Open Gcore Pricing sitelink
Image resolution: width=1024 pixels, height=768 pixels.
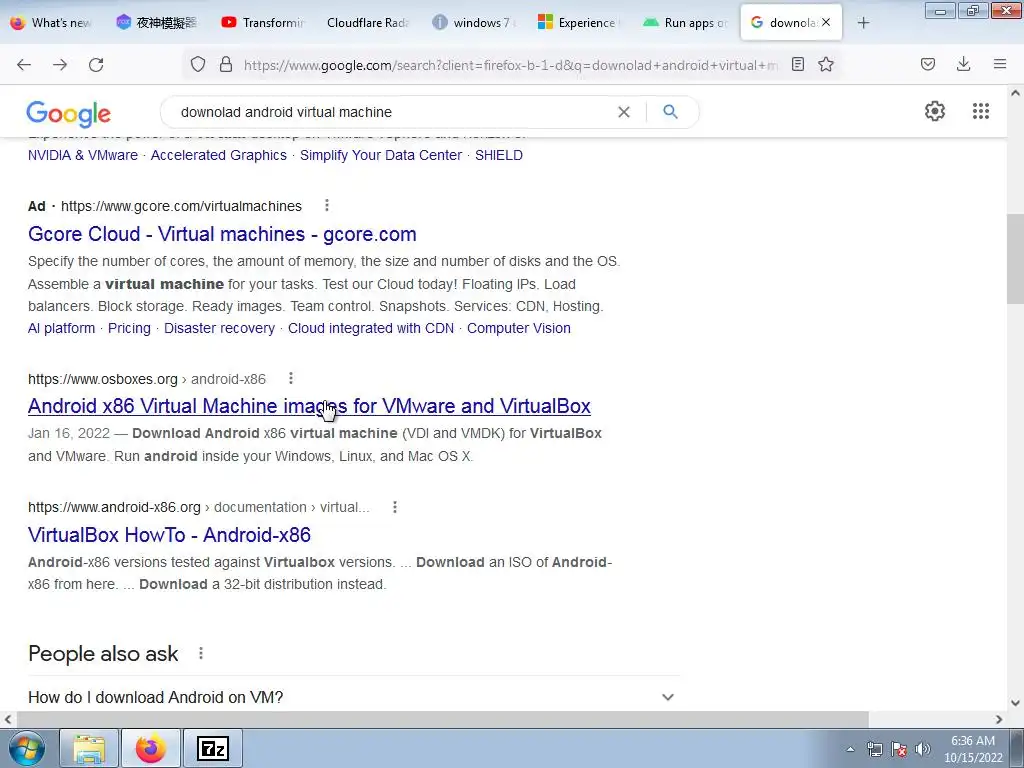pyautogui.click(x=129, y=328)
